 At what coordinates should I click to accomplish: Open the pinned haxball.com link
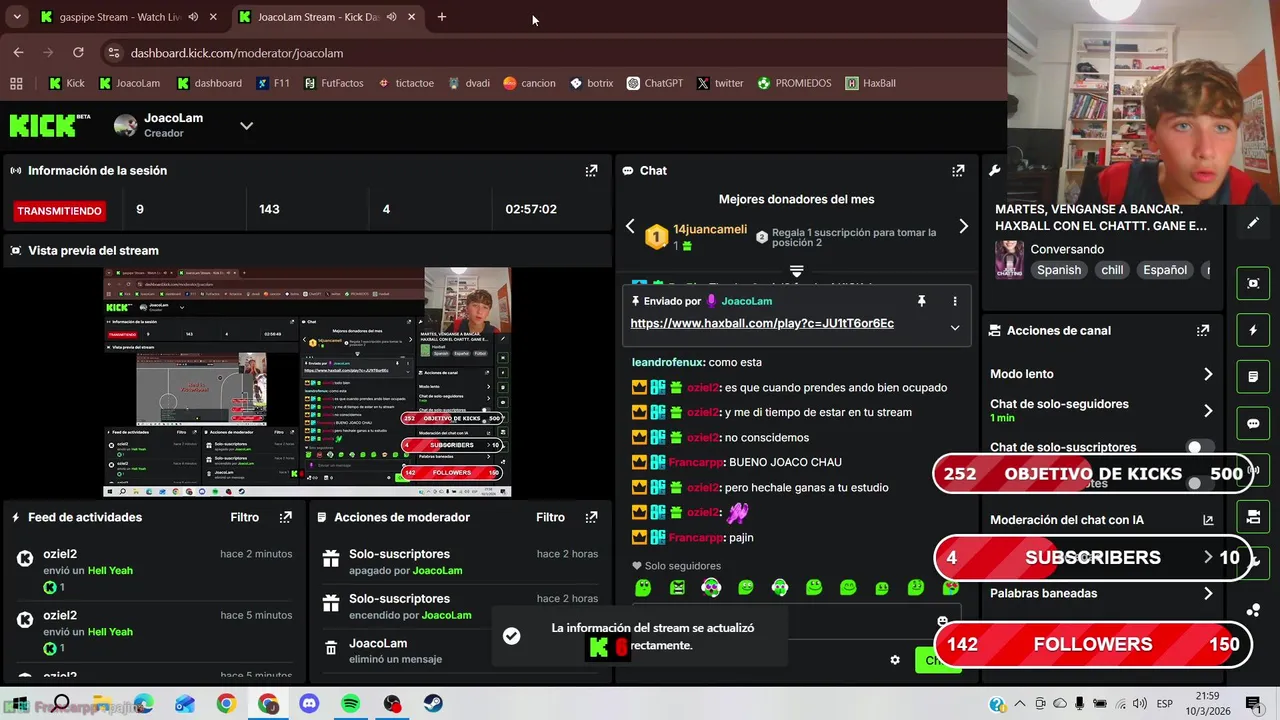click(x=762, y=324)
